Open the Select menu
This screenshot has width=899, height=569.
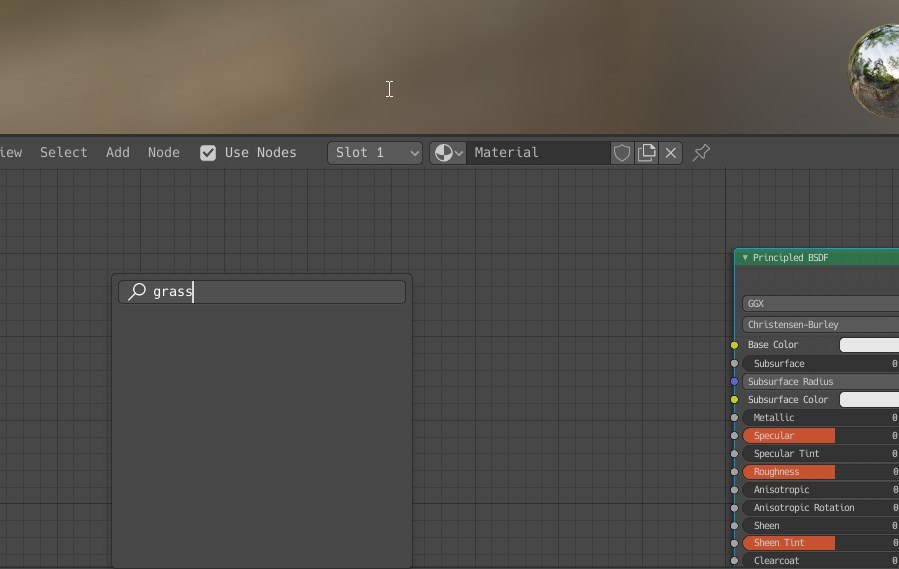[64, 153]
